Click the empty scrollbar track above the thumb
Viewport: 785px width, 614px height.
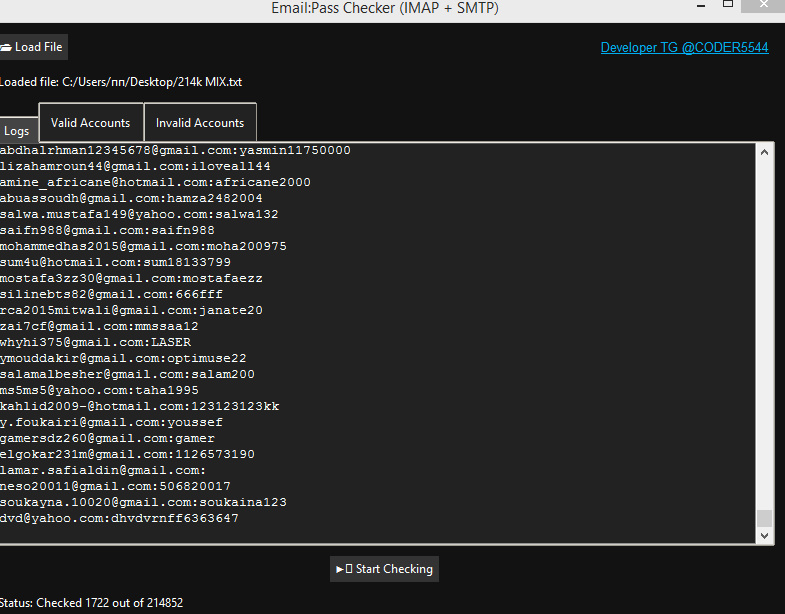pyautogui.click(x=765, y=330)
